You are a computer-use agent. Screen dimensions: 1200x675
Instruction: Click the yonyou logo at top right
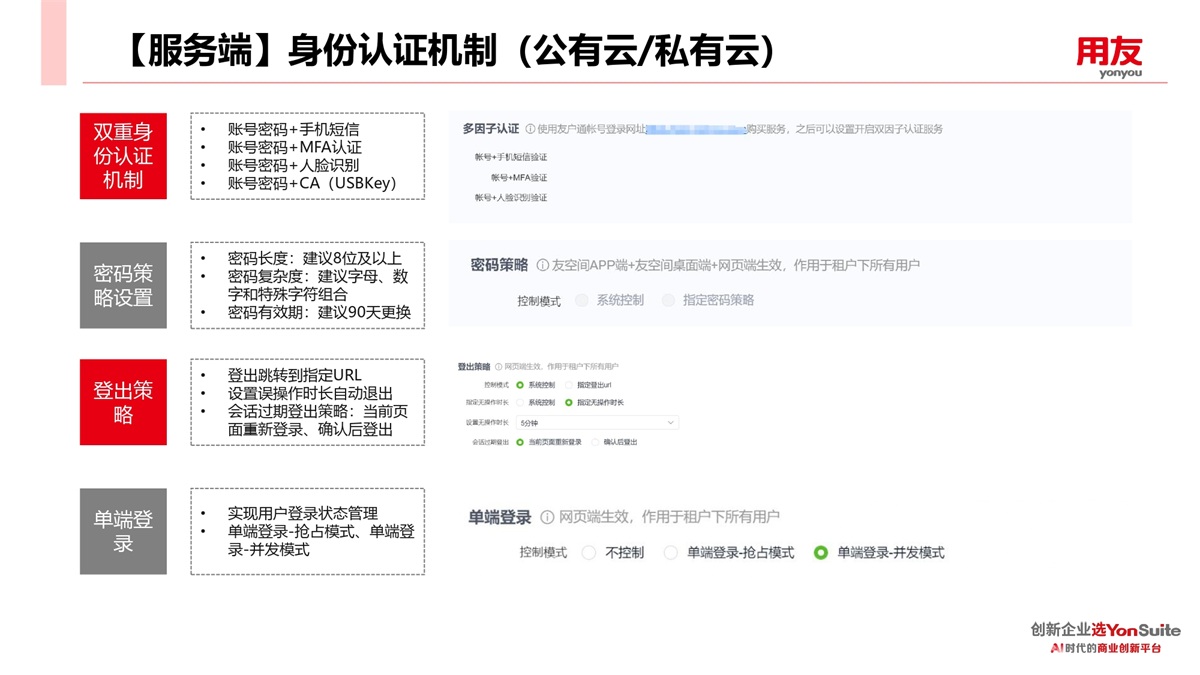click(x=1109, y=56)
